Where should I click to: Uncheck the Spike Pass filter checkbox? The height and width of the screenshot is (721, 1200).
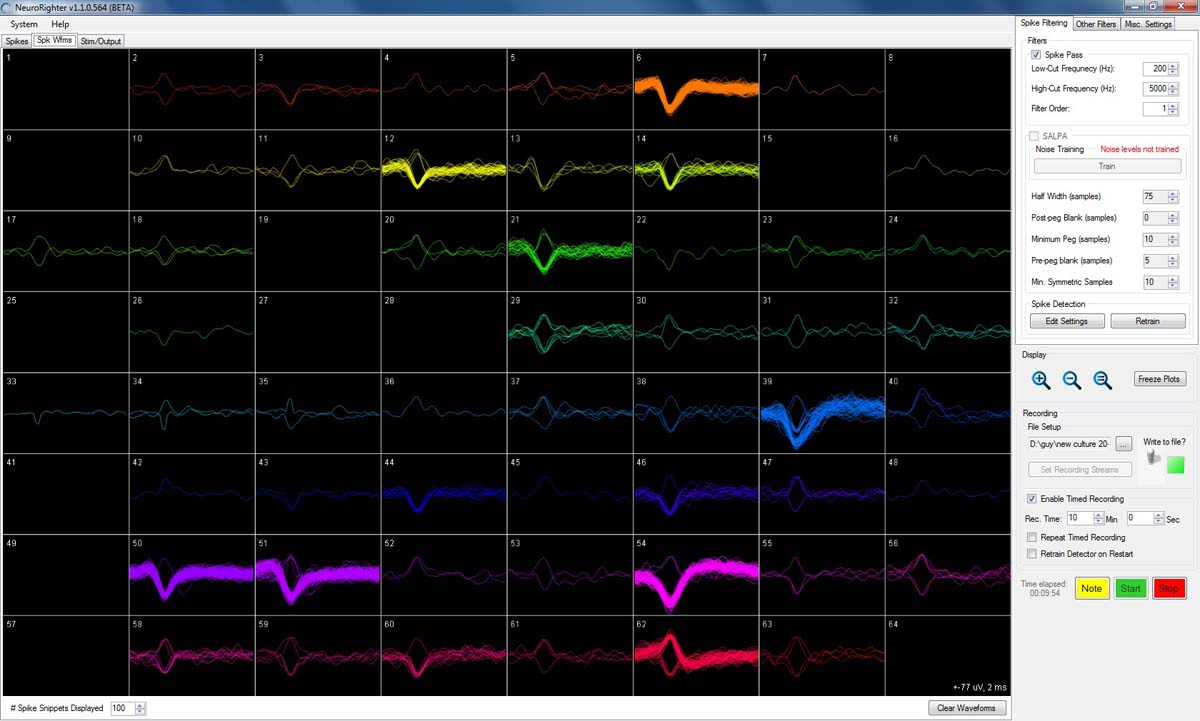[x=1037, y=55]
